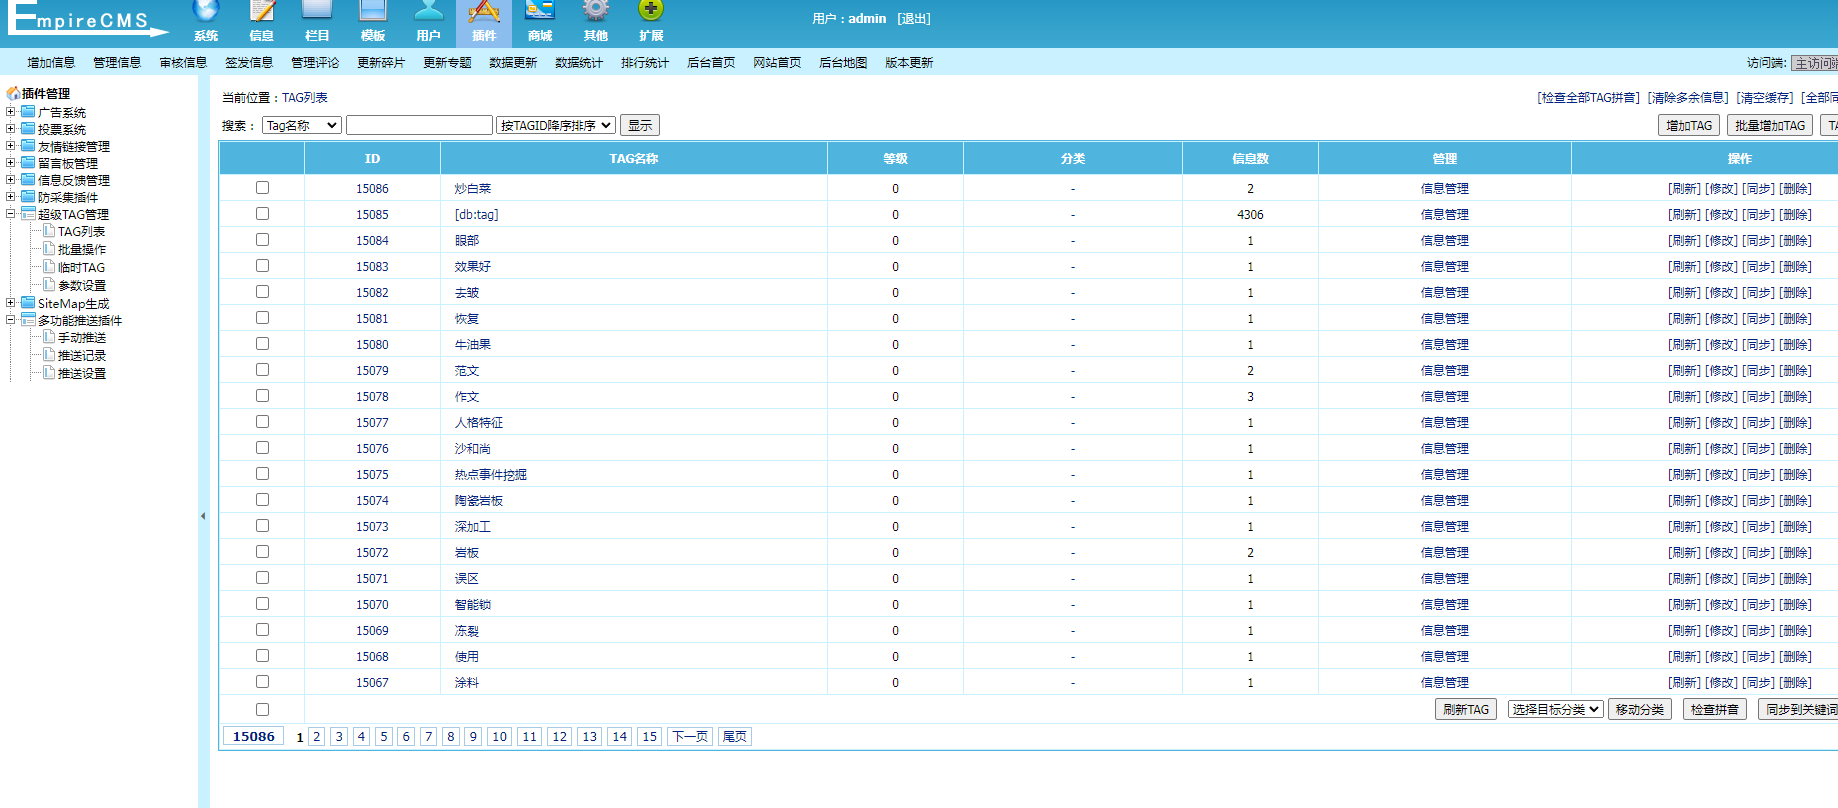Click the 商城 shop icon
Screen dimensions: 1838x808
pos(540,12)
